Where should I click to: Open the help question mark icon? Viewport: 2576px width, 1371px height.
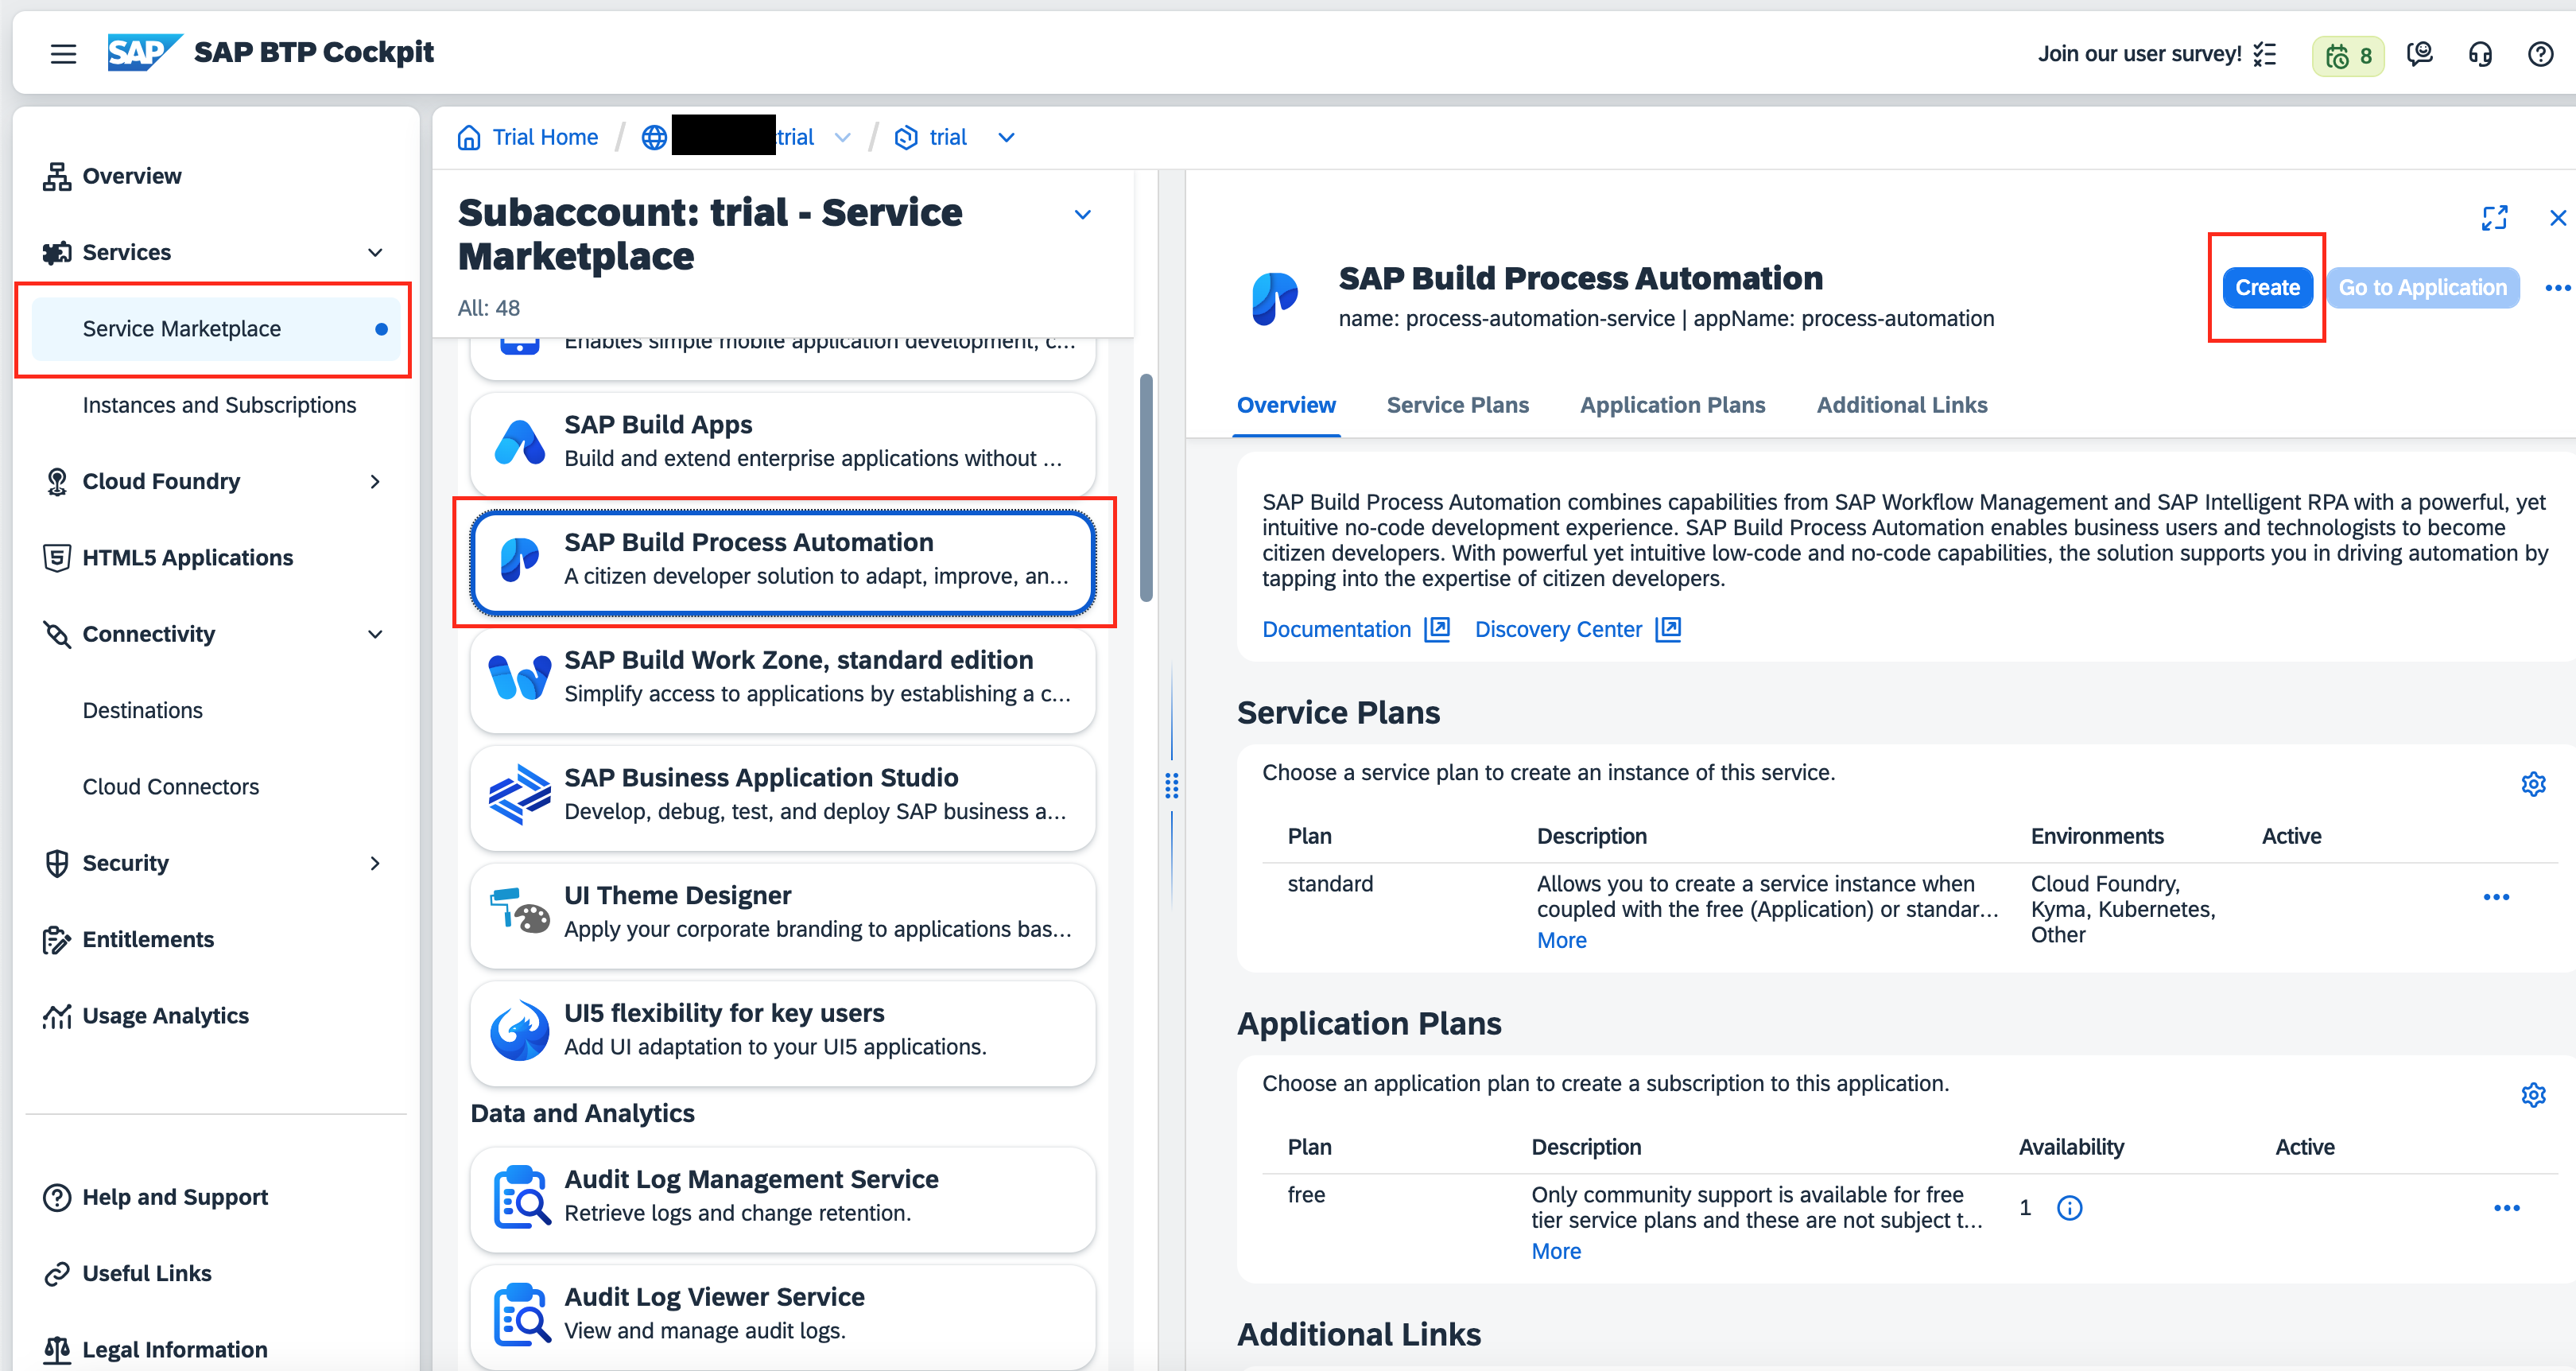2540,54
